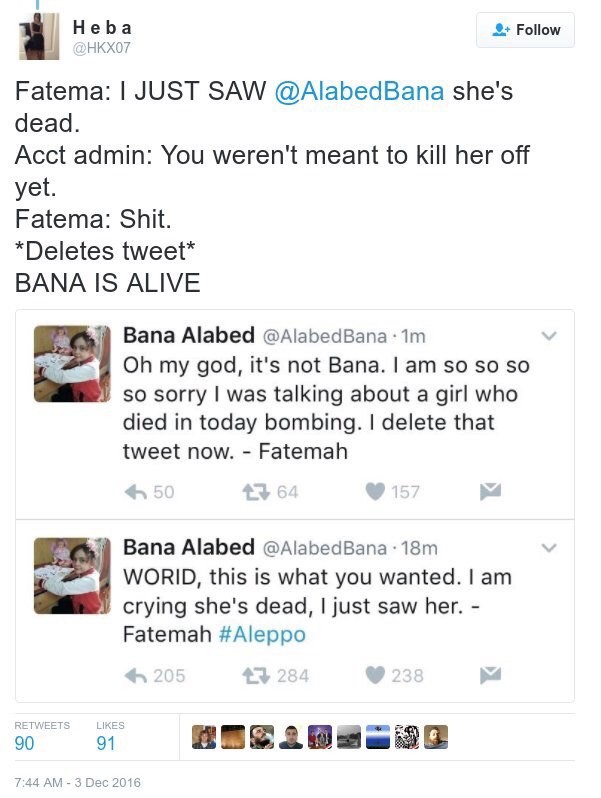Viewport: 601px width, 798px height.
Task: Open Heba's profile picture
Action: click(39, 36)
